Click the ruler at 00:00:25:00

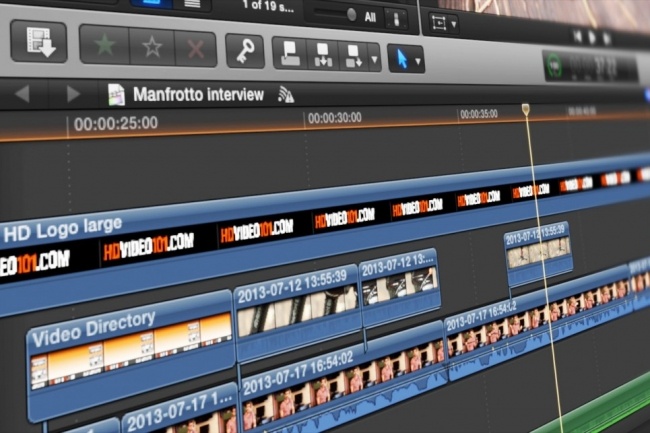(x=115, y=123)
